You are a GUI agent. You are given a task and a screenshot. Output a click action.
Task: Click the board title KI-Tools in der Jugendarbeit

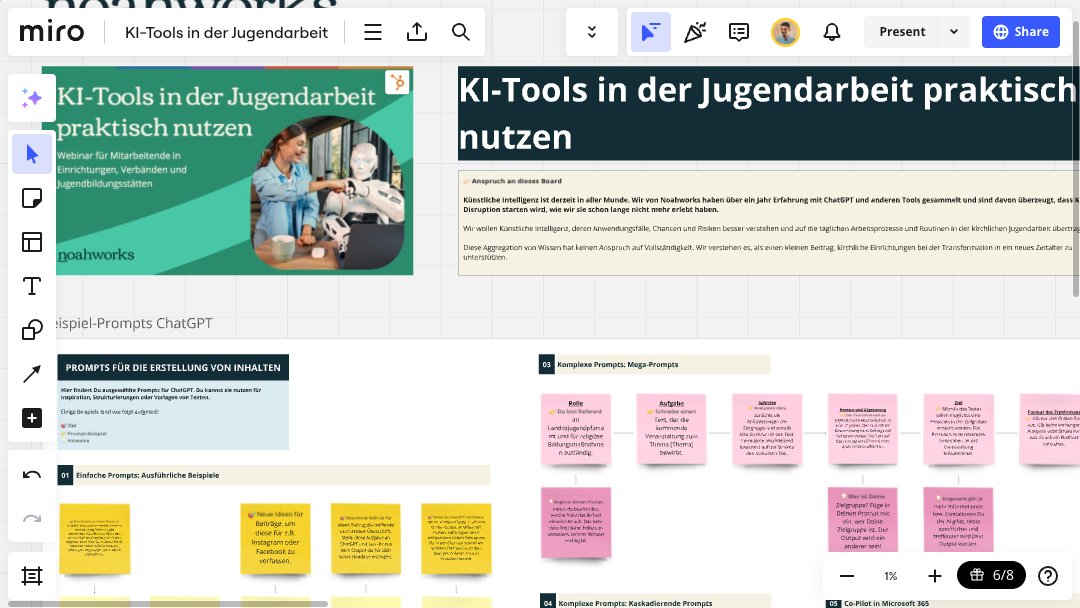point(226,32)
